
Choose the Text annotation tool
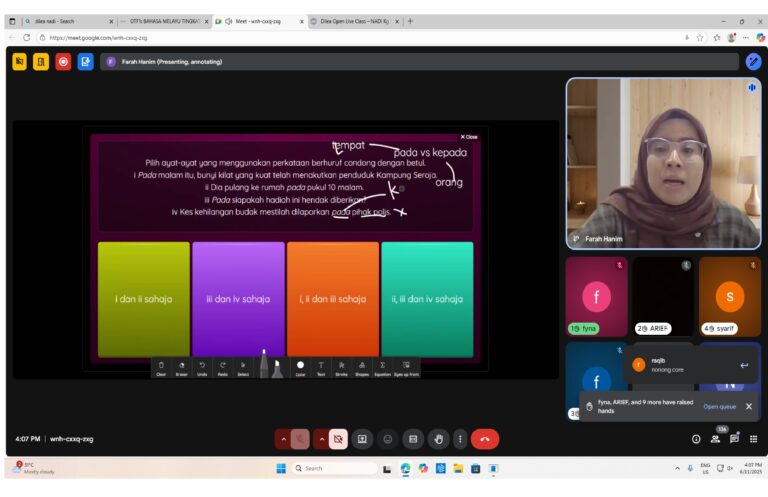pyautogui.click(x=321, y=367)
